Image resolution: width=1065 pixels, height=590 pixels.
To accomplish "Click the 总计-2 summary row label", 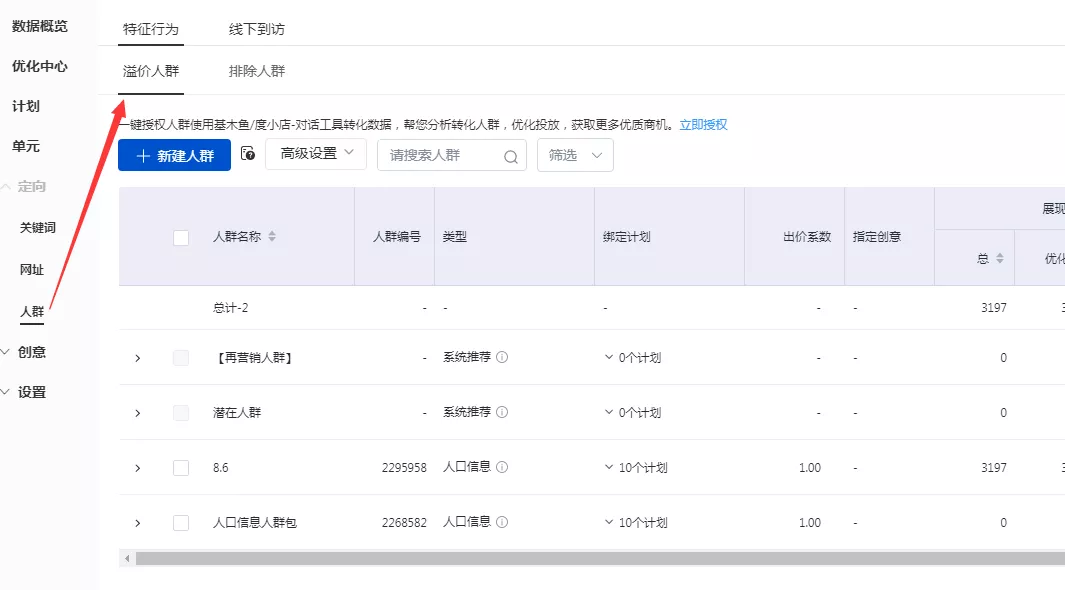I will coord(230,308).
